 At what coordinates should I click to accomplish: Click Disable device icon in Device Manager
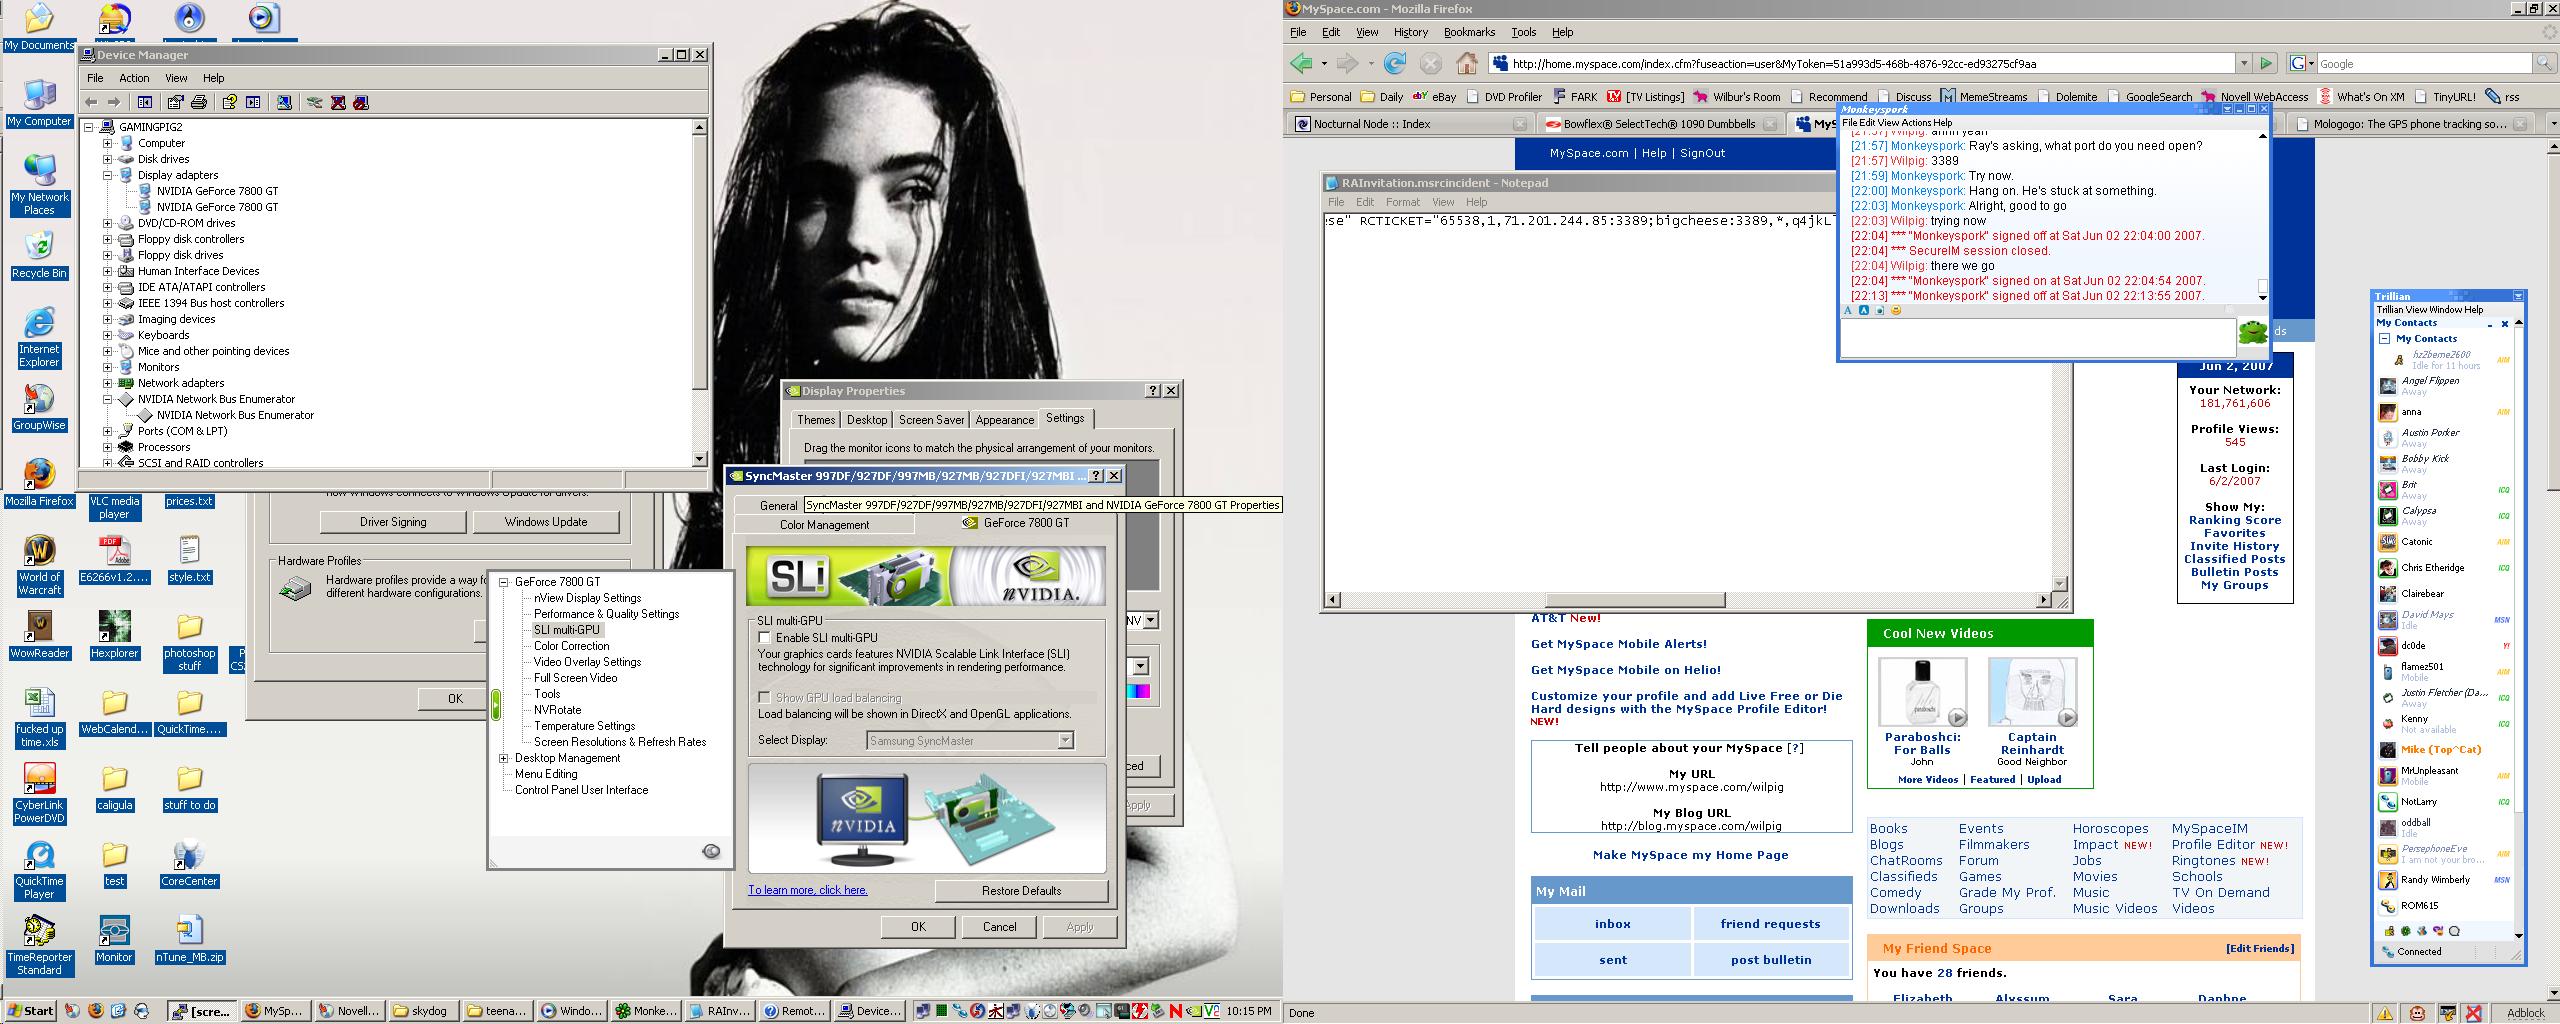pyautogui.click(x=361, y=102)
